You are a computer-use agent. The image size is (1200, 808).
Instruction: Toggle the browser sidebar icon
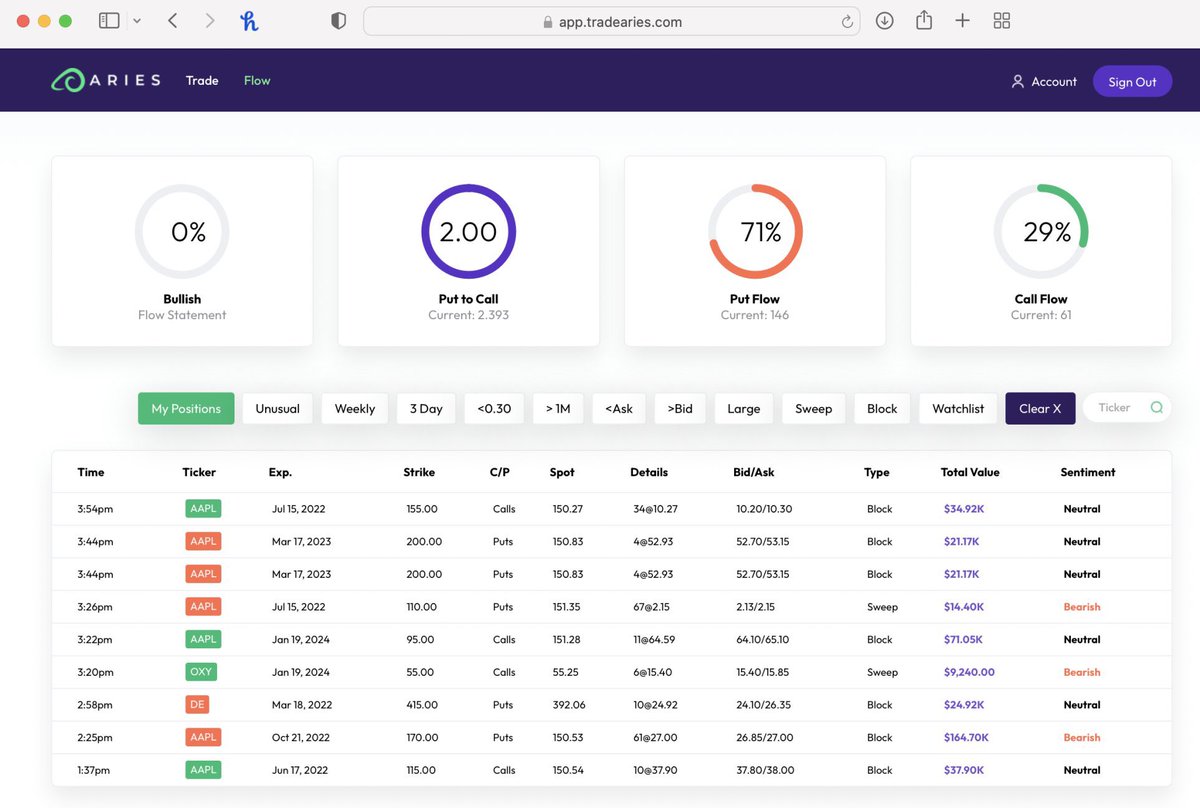(108, 19)
